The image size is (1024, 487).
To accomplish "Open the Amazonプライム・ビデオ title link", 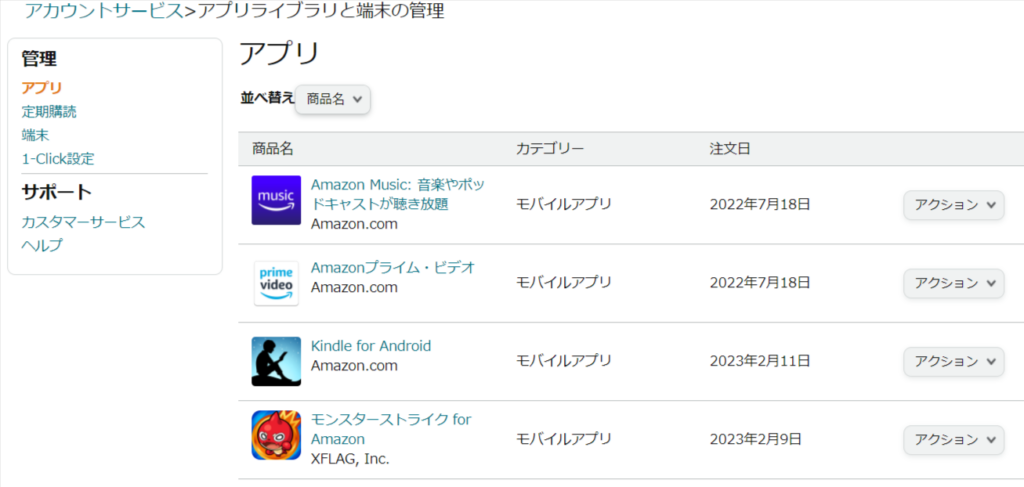I will 393,268.
